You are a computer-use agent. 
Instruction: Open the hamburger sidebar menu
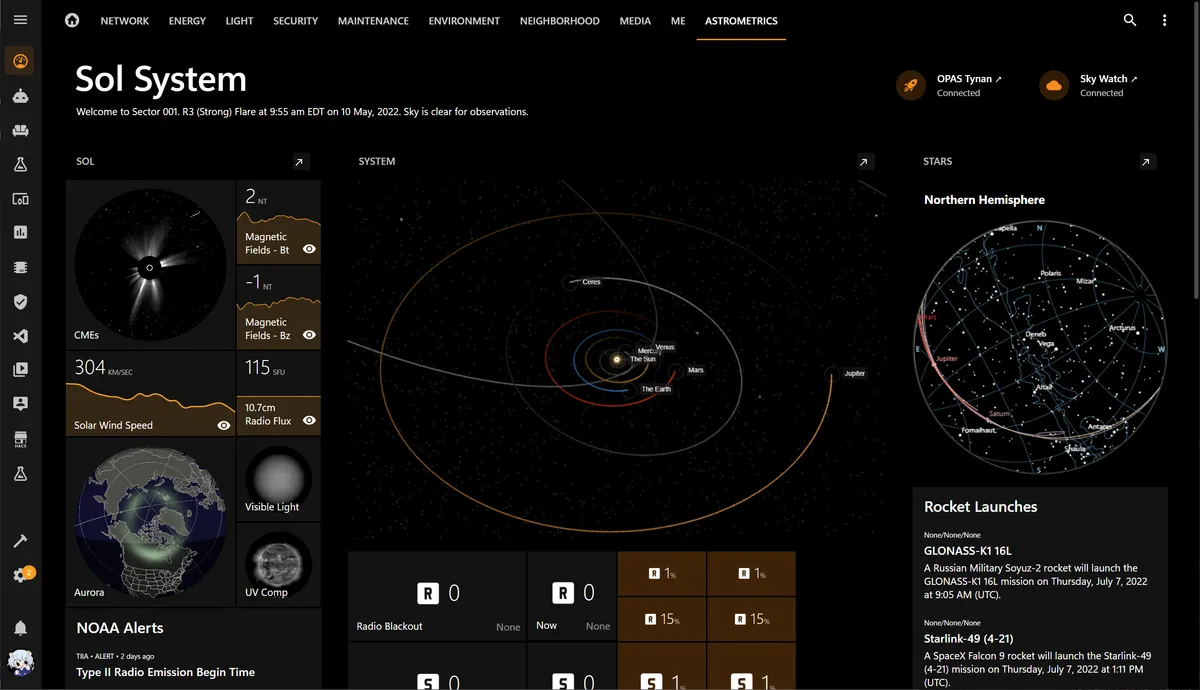(20, 20)
